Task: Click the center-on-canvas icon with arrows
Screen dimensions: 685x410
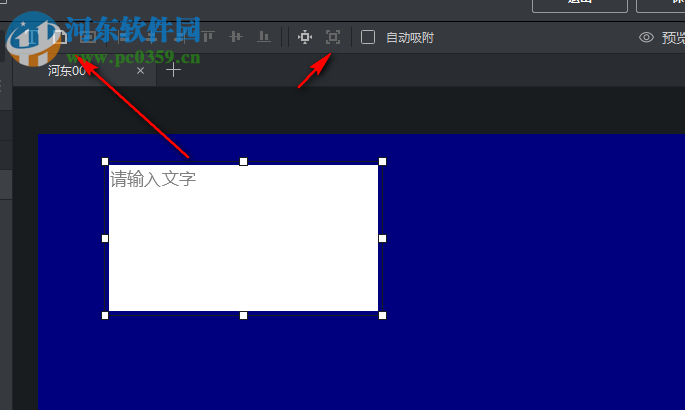Action: point(305,37)
